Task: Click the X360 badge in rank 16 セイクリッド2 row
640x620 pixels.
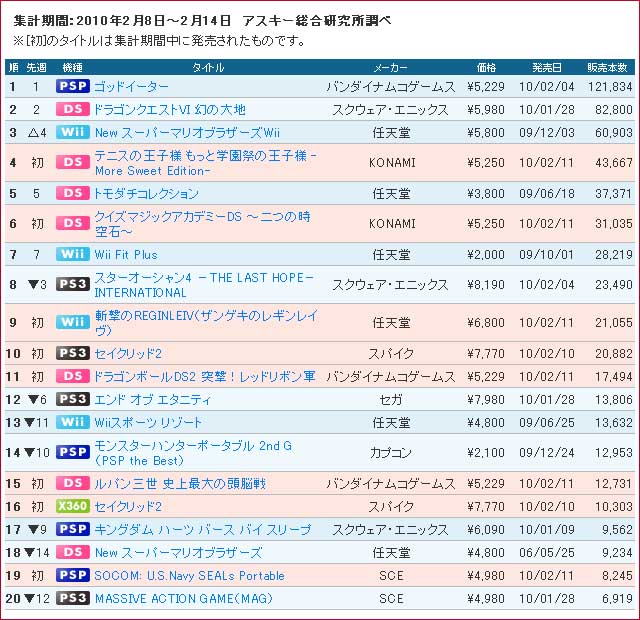Action: [73, 506]
